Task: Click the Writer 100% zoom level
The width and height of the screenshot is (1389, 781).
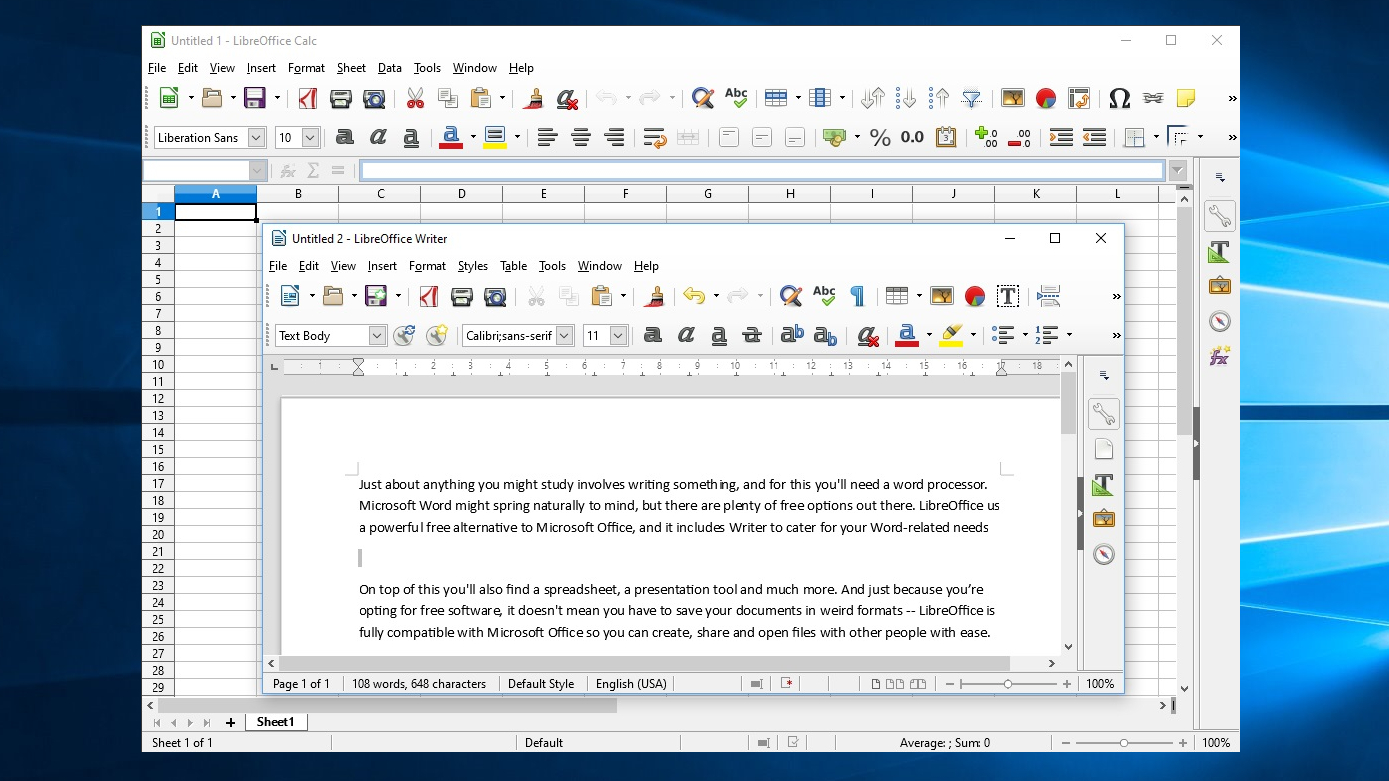Action: 1100,684
